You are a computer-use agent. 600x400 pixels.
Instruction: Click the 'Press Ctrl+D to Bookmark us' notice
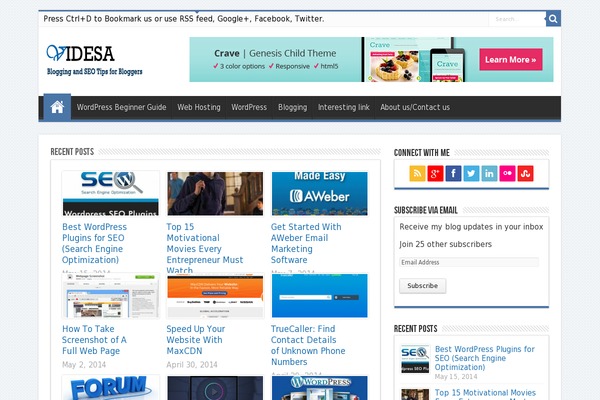coord(184,19)
